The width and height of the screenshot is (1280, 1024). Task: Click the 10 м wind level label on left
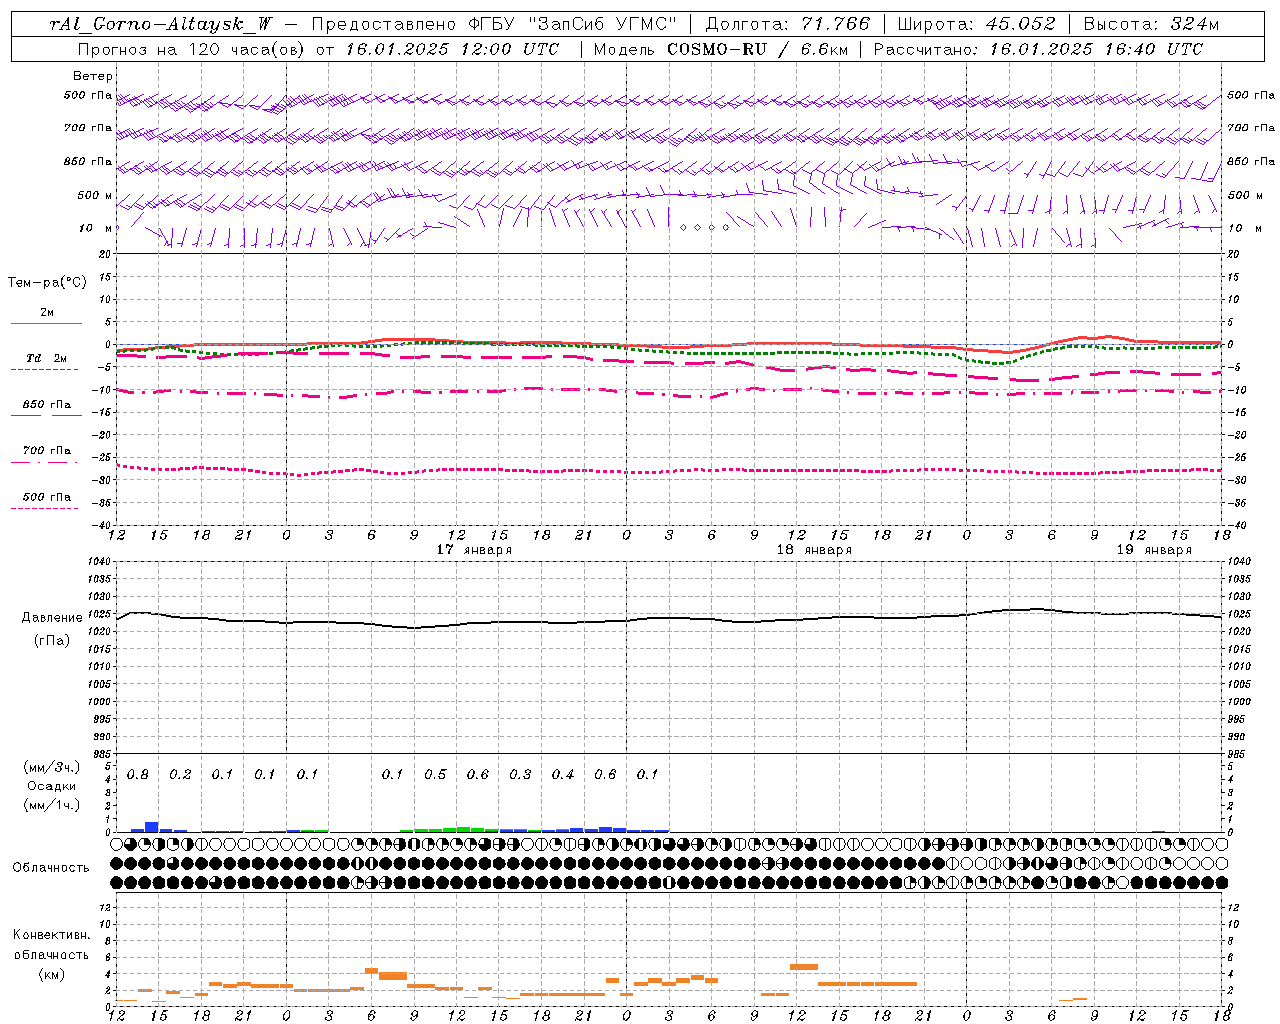tap(96, 228)
